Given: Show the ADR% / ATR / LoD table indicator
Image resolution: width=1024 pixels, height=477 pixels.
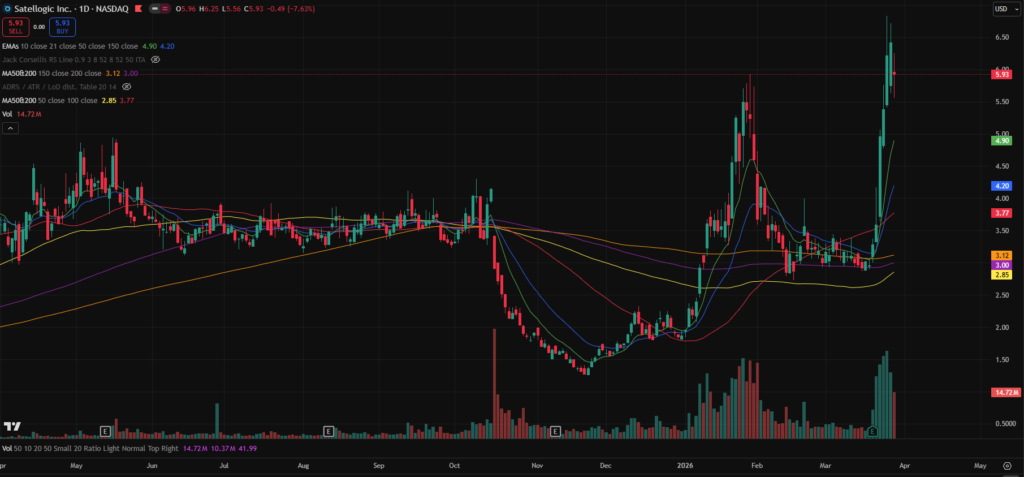Looking at the screenshot, I should [x=127, y=87].
